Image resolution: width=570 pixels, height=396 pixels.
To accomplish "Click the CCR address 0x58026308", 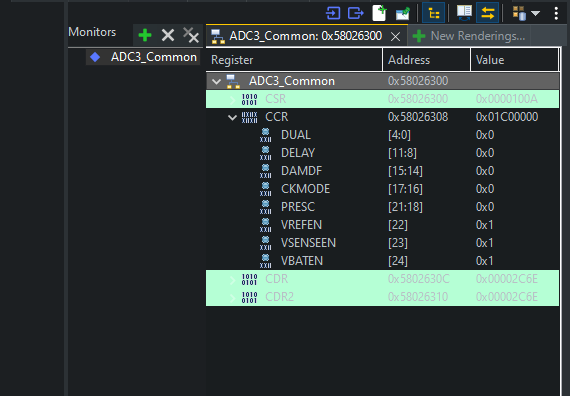I will [x=418, y=117].
